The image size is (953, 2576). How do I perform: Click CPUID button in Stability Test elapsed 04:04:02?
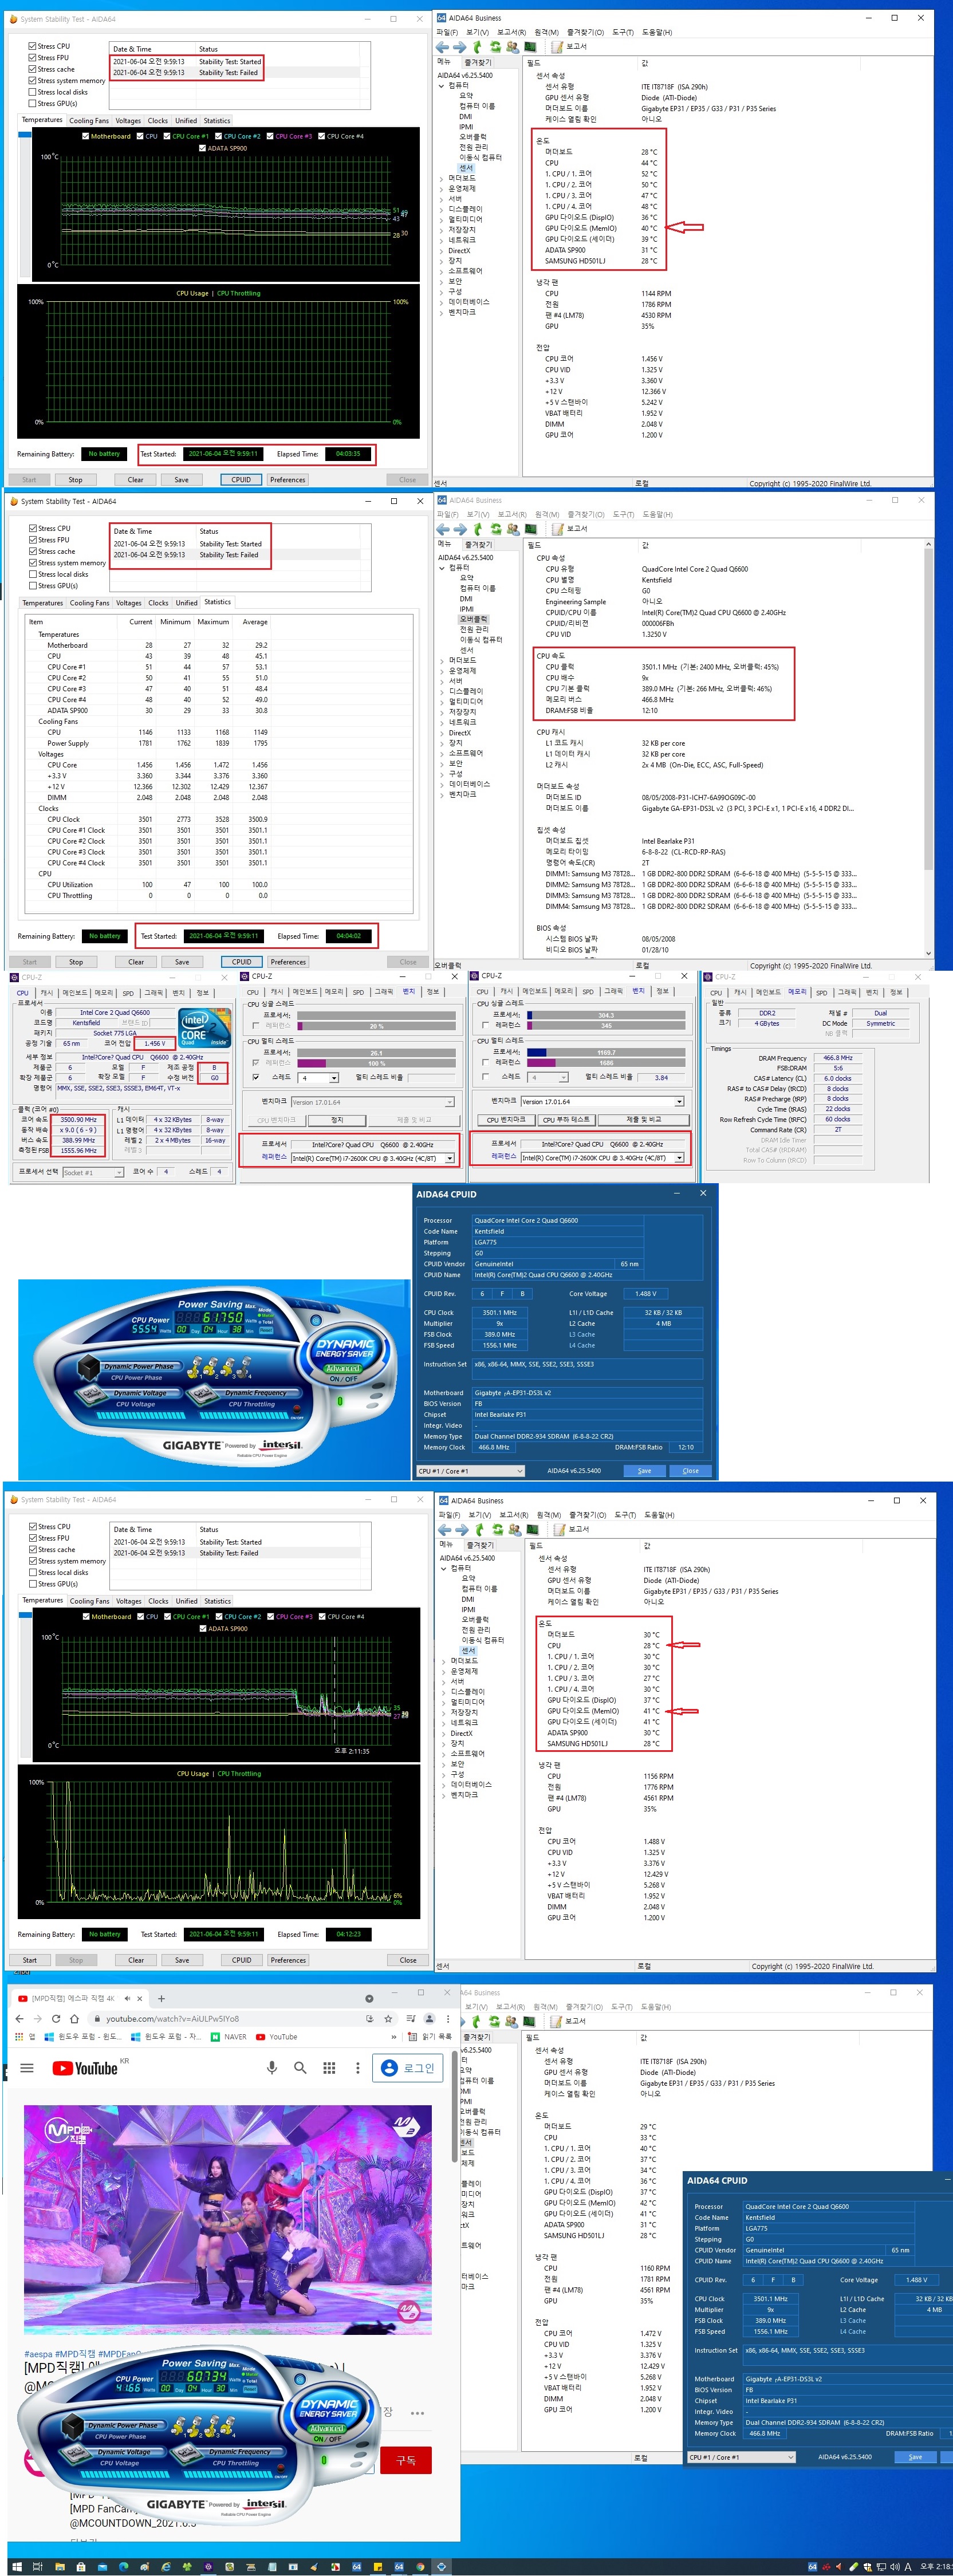[x=242, y=962]
